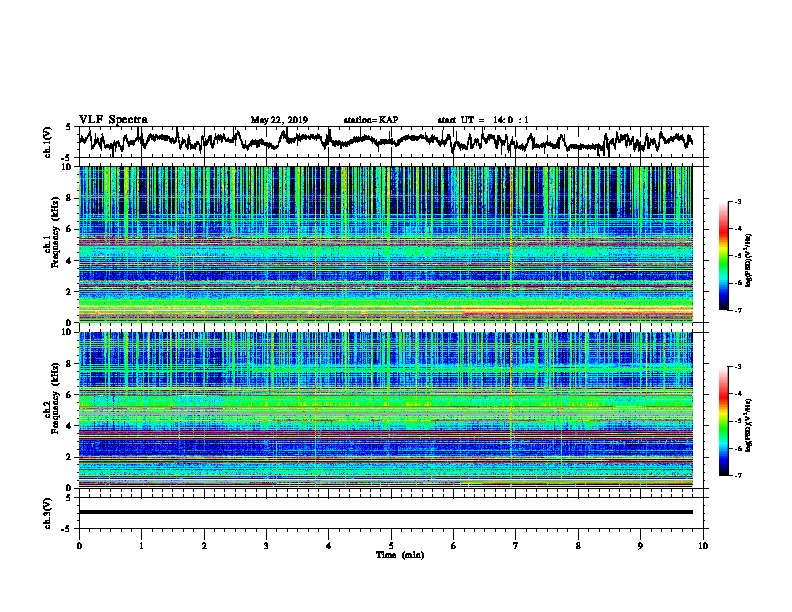Screen dimensions: 792x612
Task: Select the "start UT = 14:0:1" text
Action: 483,120
